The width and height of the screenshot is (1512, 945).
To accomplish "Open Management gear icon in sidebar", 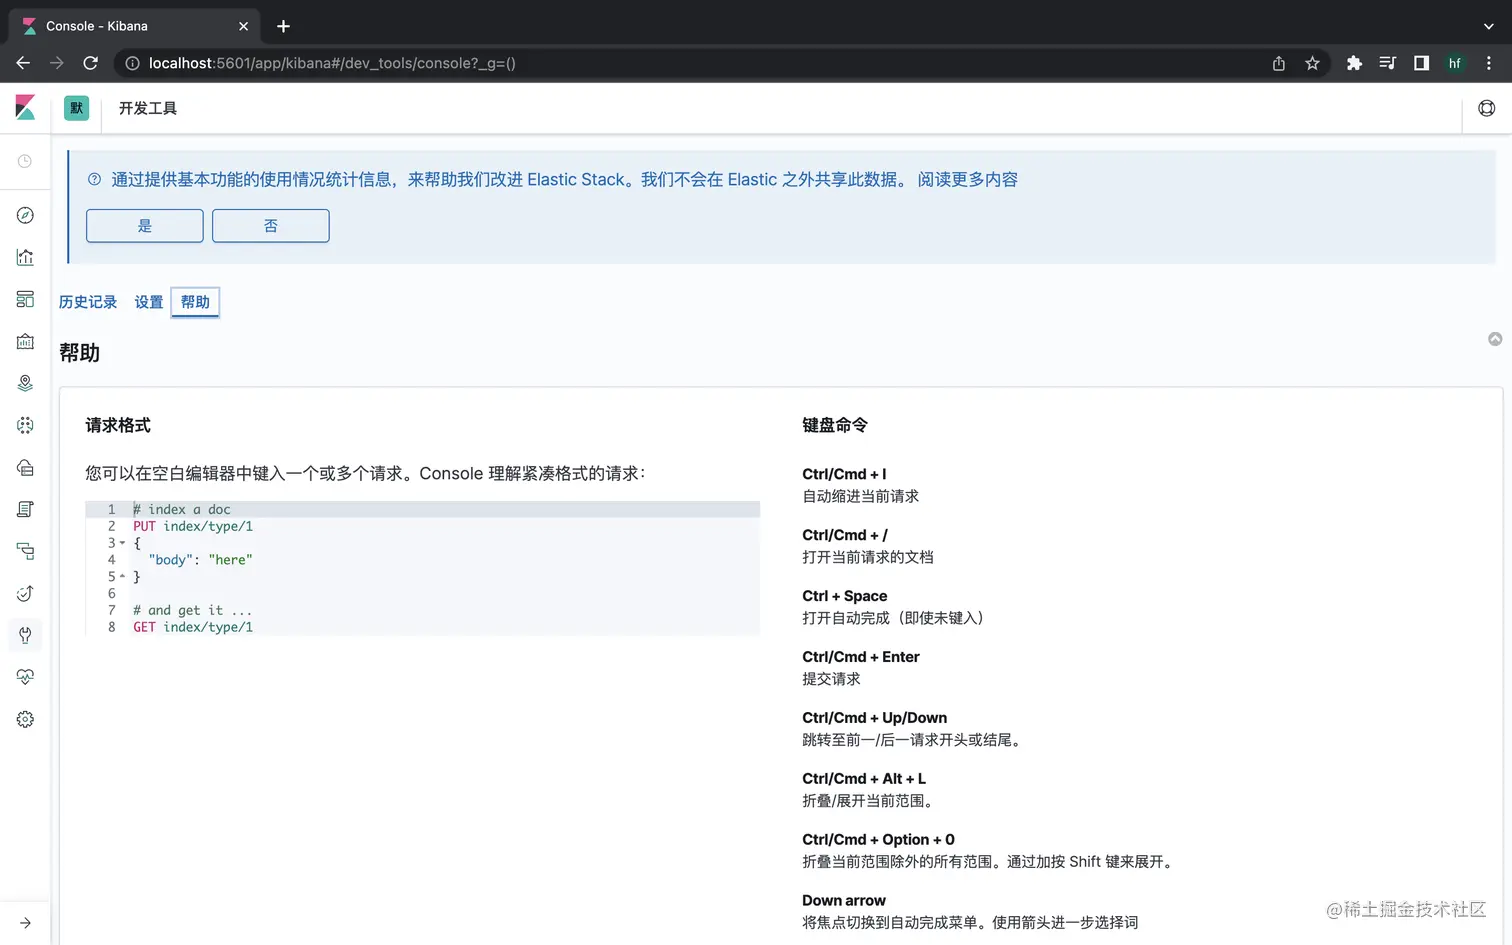I will (25, 719).
